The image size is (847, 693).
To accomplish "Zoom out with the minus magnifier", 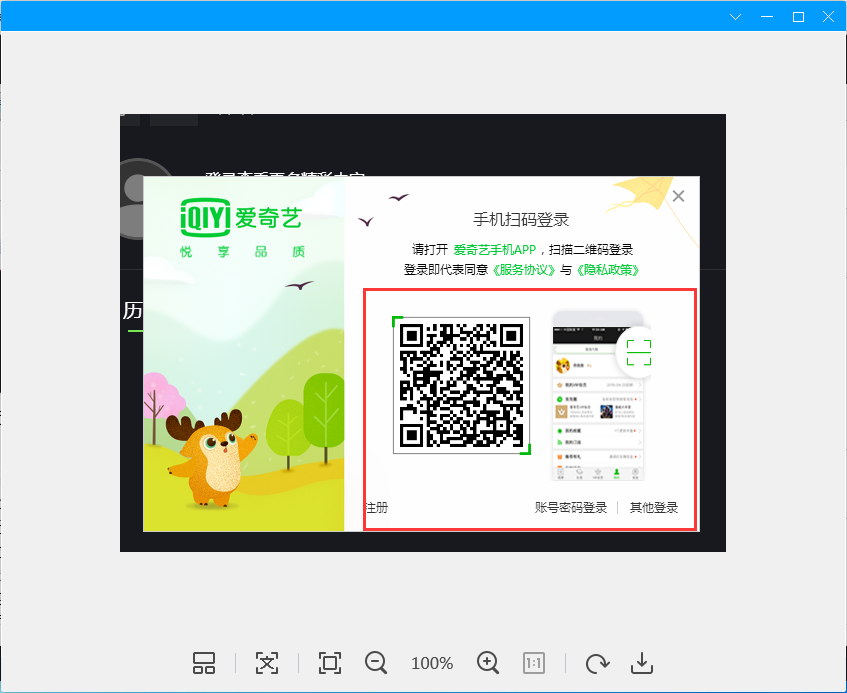I will point(376,663).
